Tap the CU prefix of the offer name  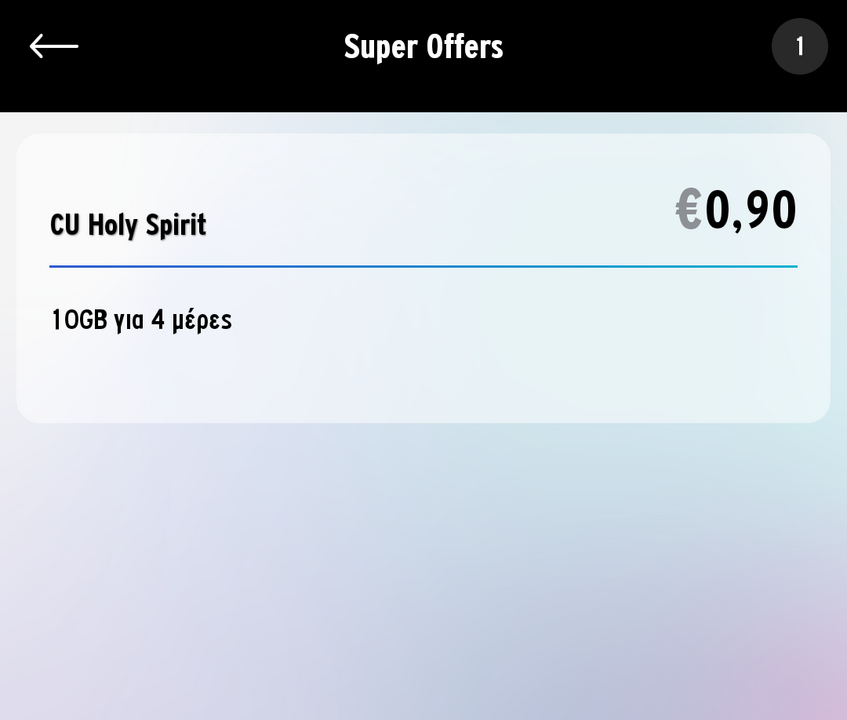[x=65, y=225]
